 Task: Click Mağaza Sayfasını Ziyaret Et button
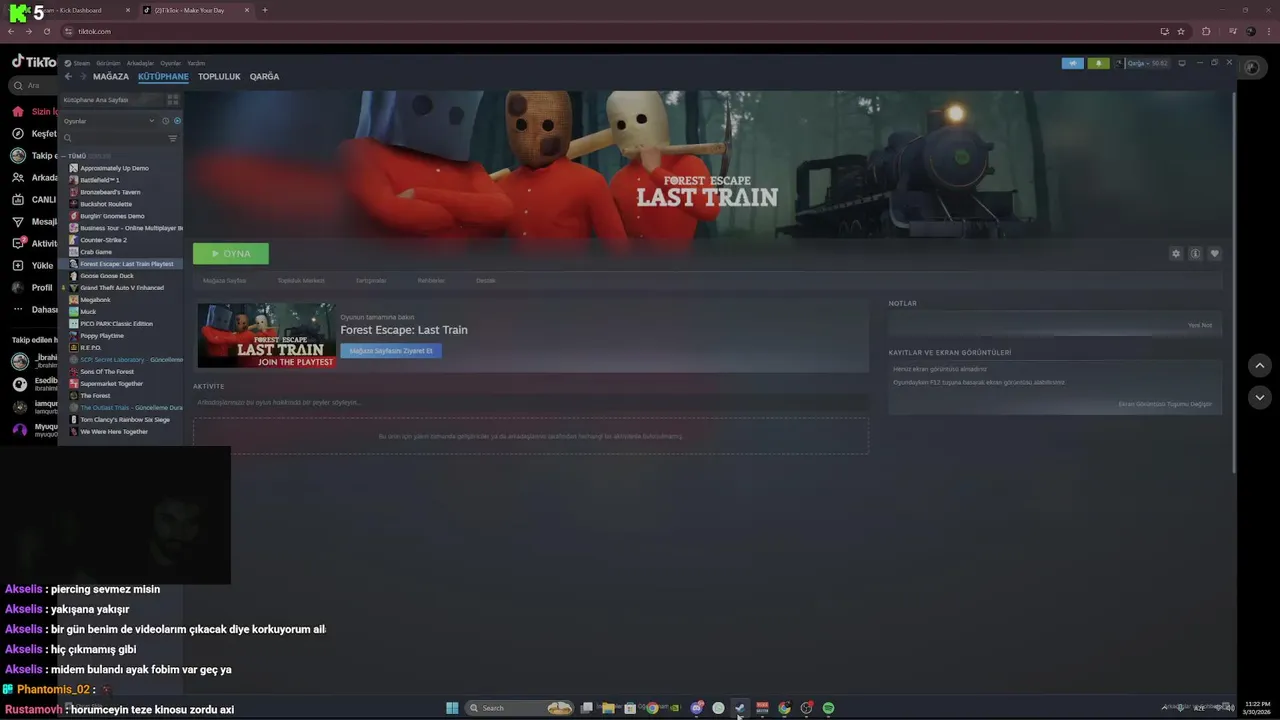tap(391, 351)
